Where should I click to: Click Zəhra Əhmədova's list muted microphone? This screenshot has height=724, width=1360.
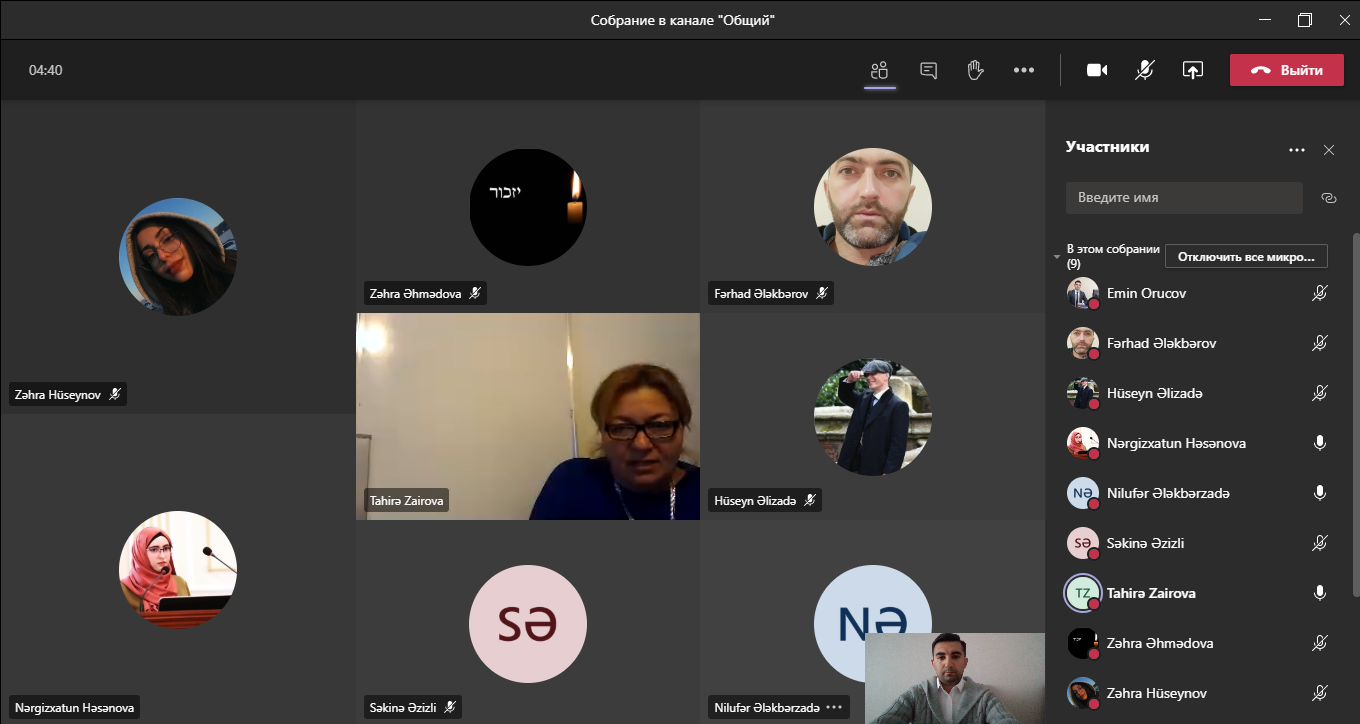click(x=1319, y=643)
